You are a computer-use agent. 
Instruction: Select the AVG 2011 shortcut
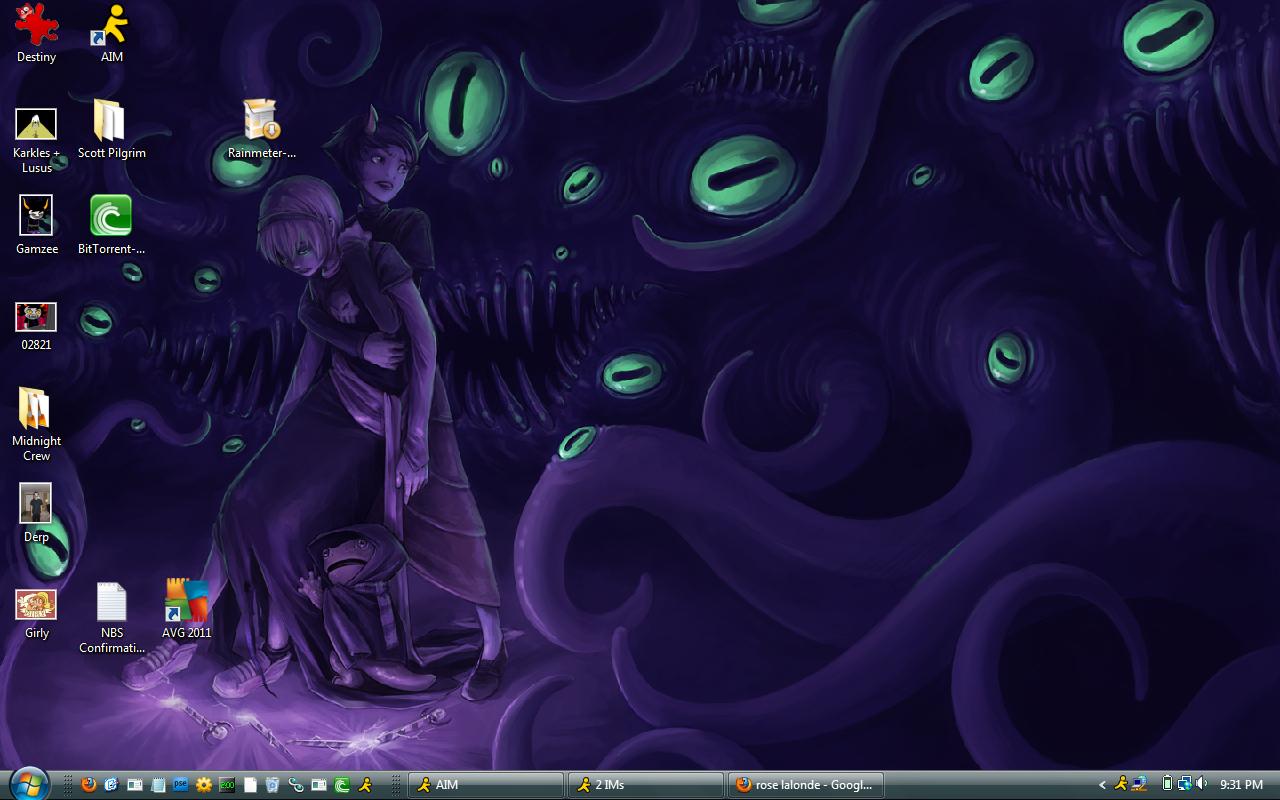[x=187, y=603]
